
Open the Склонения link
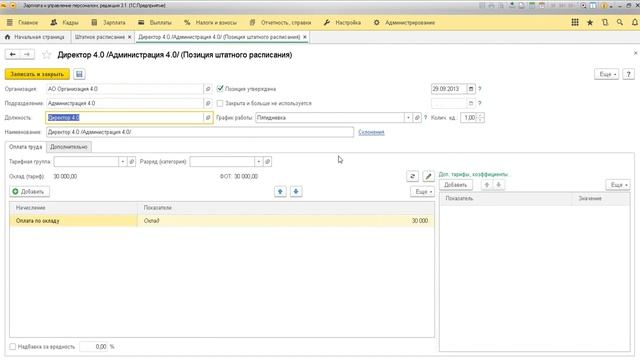click(x=371, y=132)
